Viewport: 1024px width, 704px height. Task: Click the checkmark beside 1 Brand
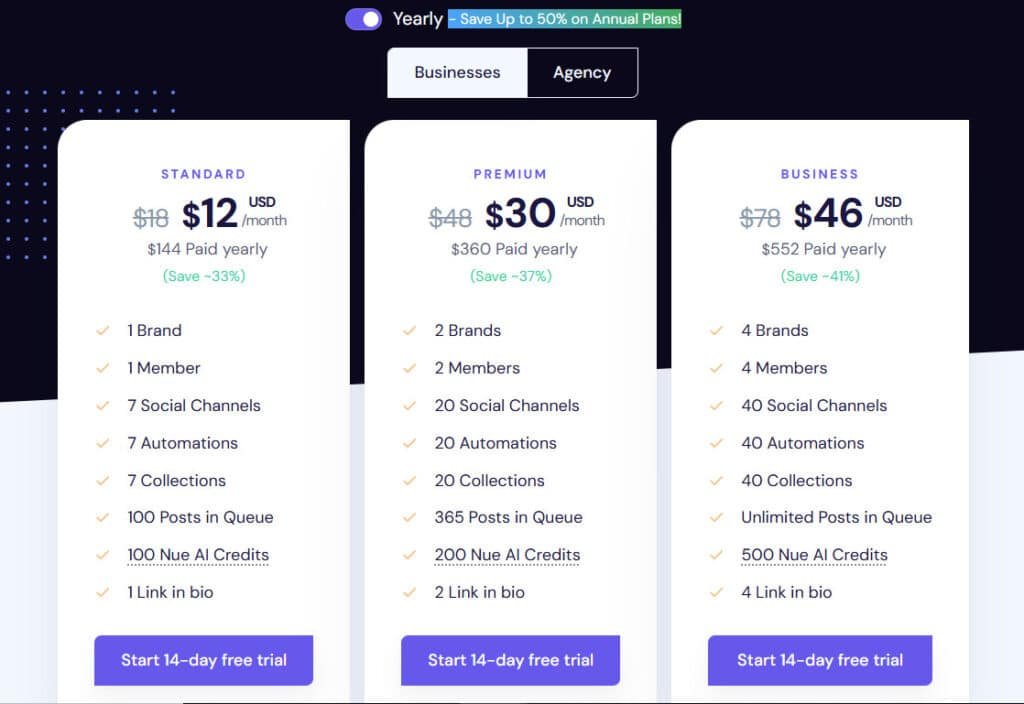coord(103,330)
